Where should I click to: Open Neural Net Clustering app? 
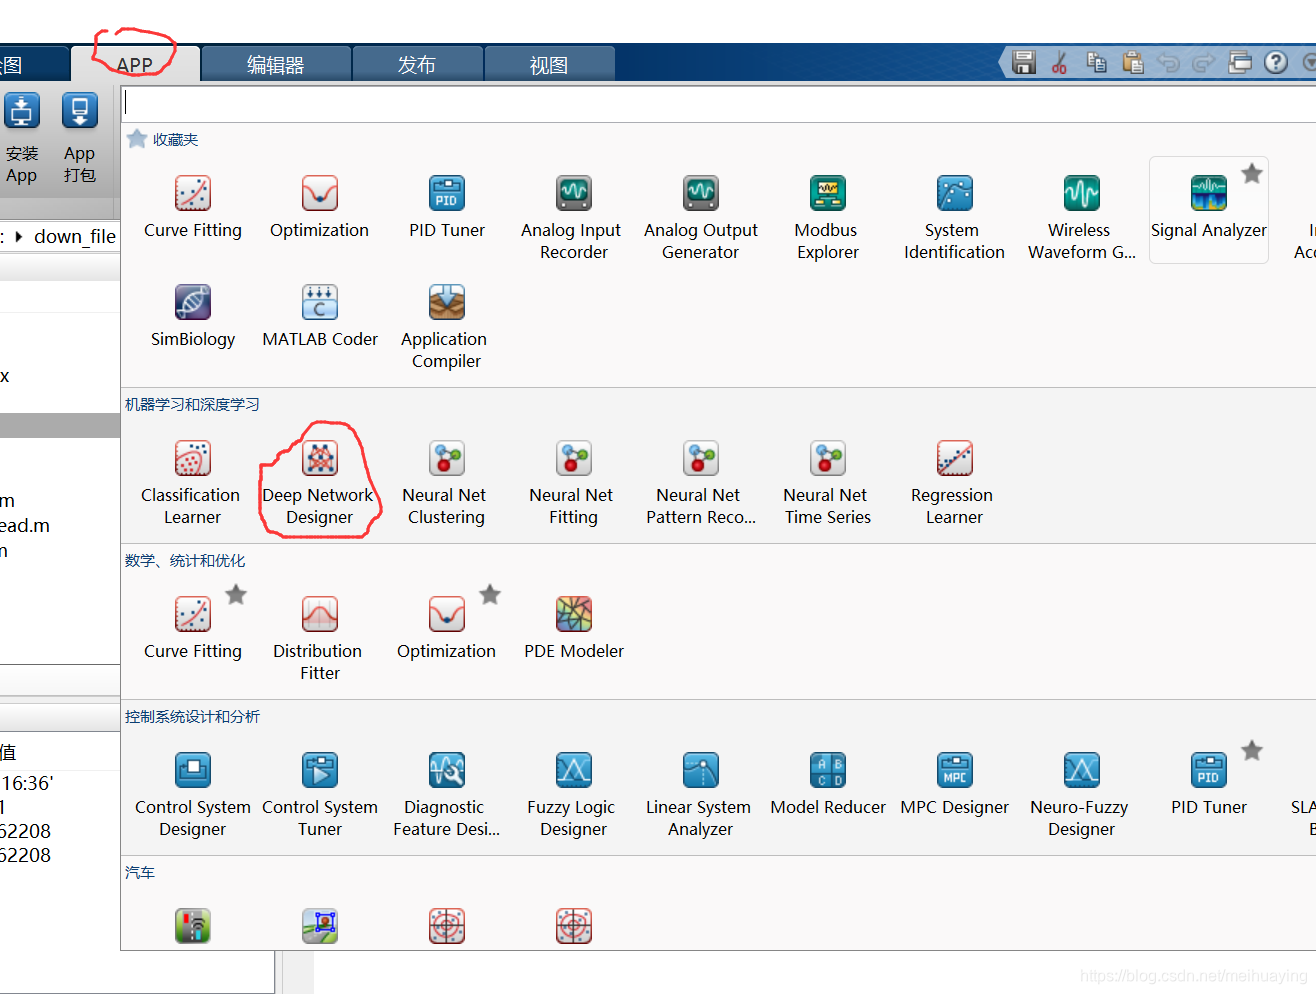(446, 483)
